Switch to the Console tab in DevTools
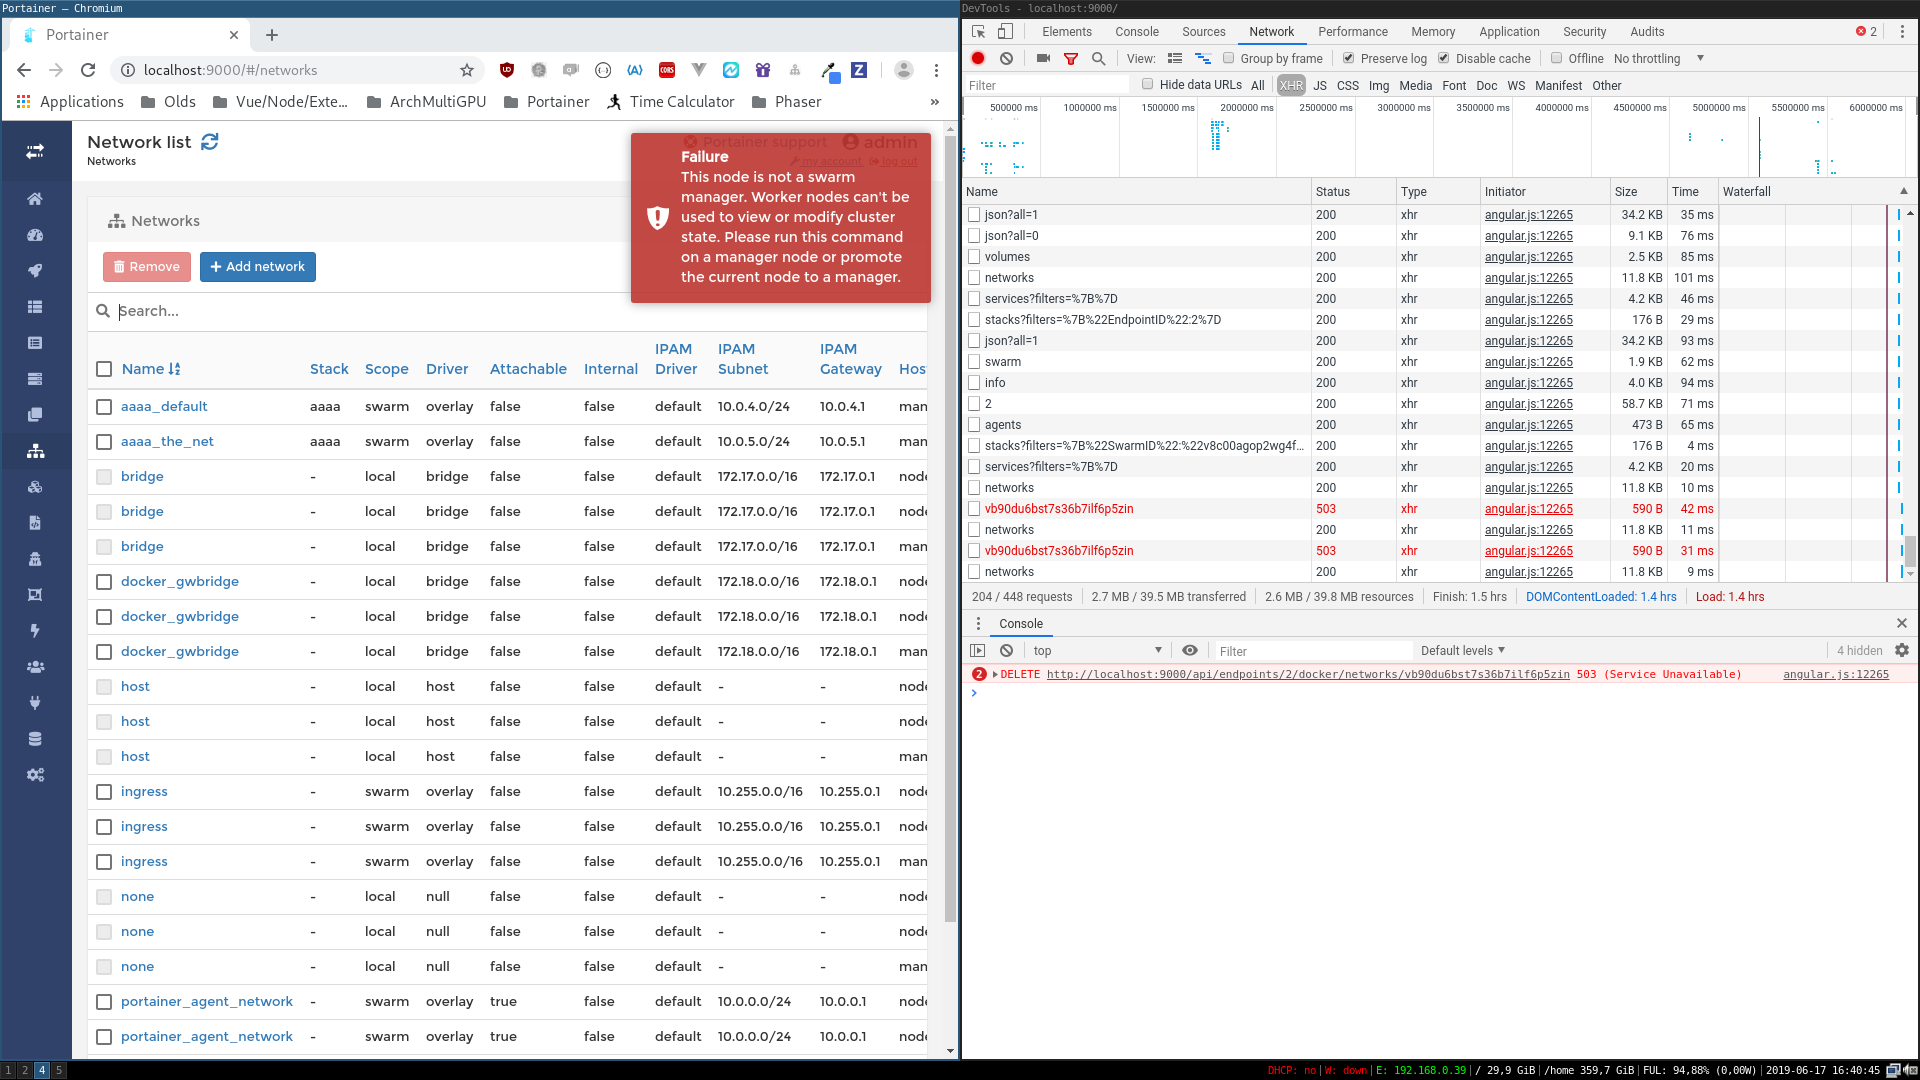 tap(1137, 32)
